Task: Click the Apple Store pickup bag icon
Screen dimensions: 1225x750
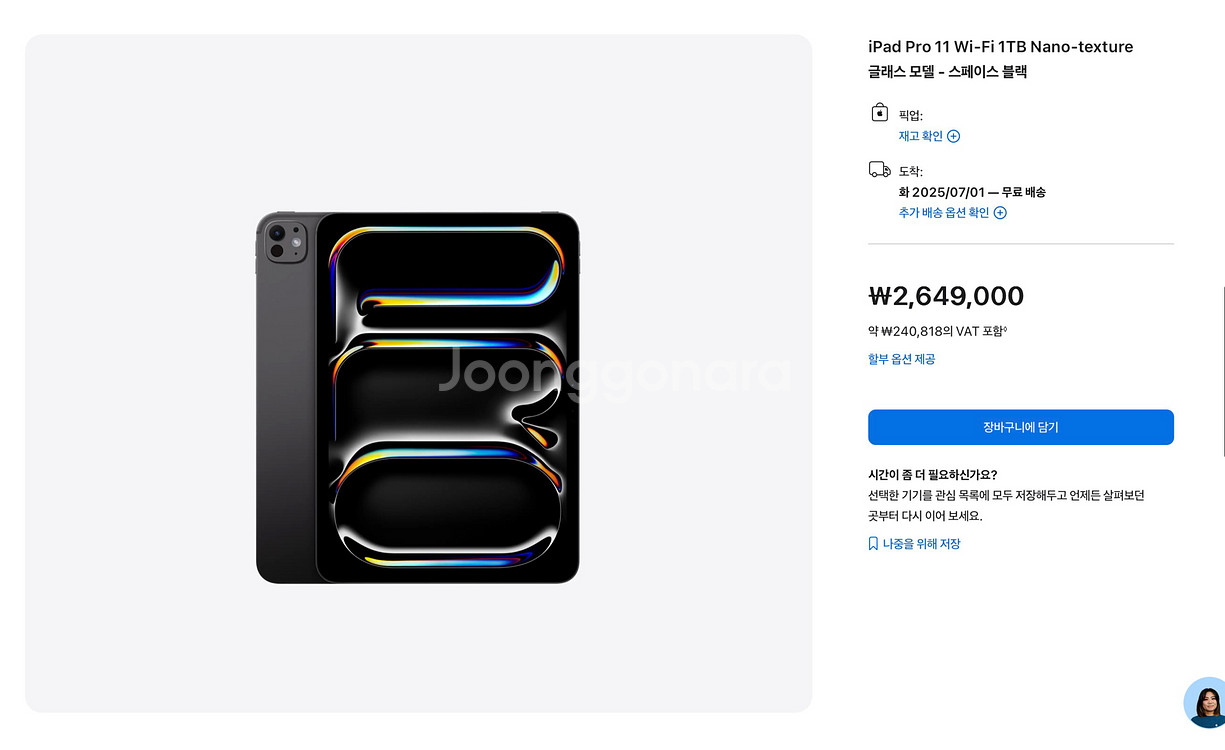Action: [x=879, y=112]
